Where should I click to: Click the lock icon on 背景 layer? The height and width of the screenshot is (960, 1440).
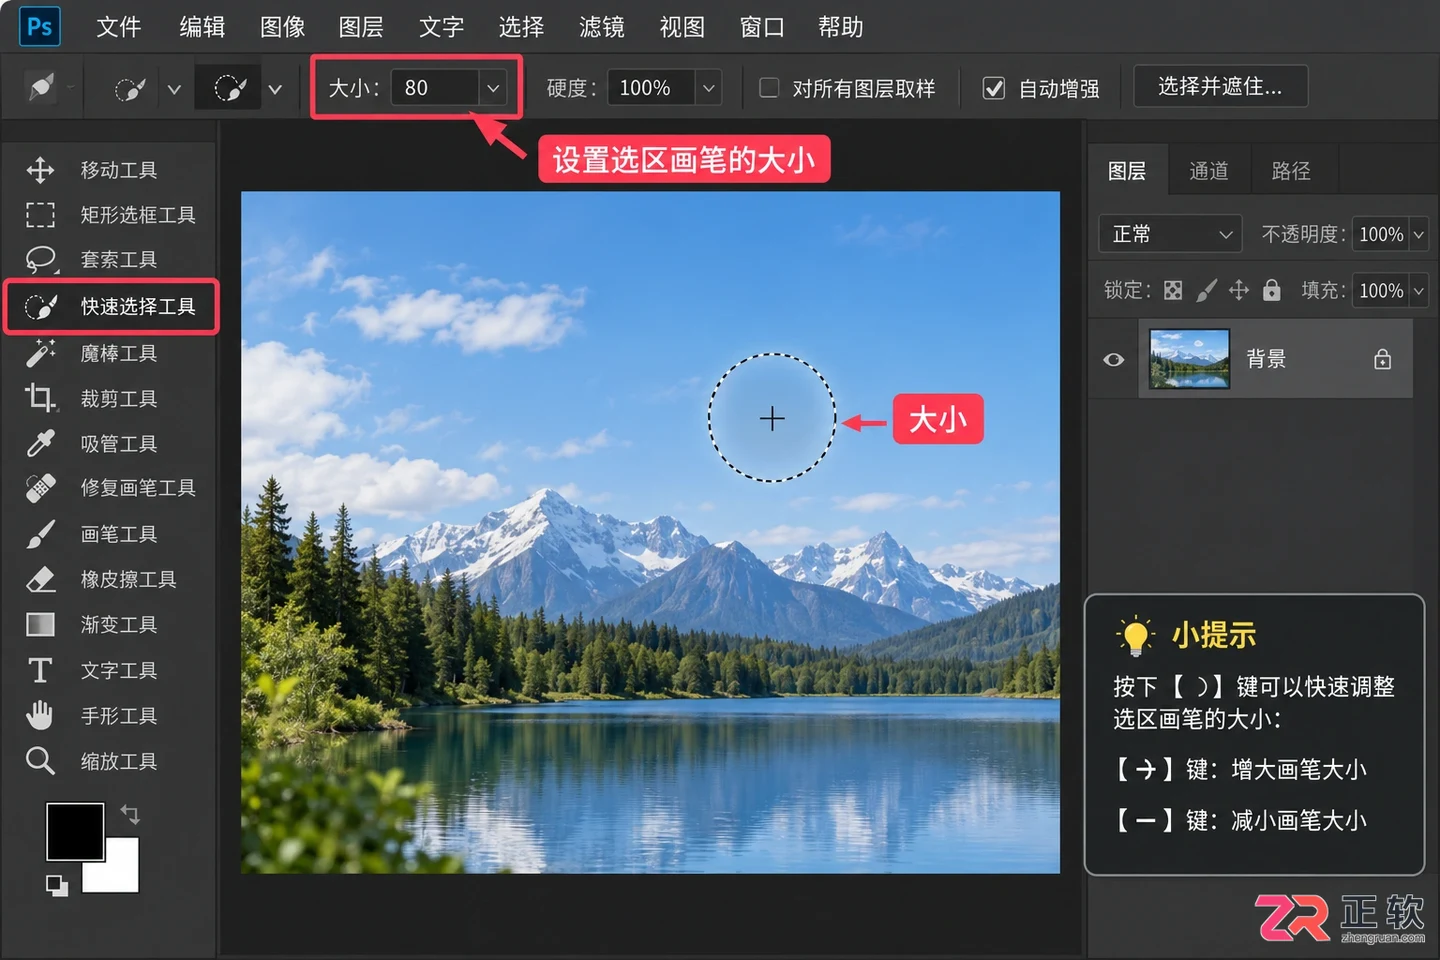[1382, 359]
